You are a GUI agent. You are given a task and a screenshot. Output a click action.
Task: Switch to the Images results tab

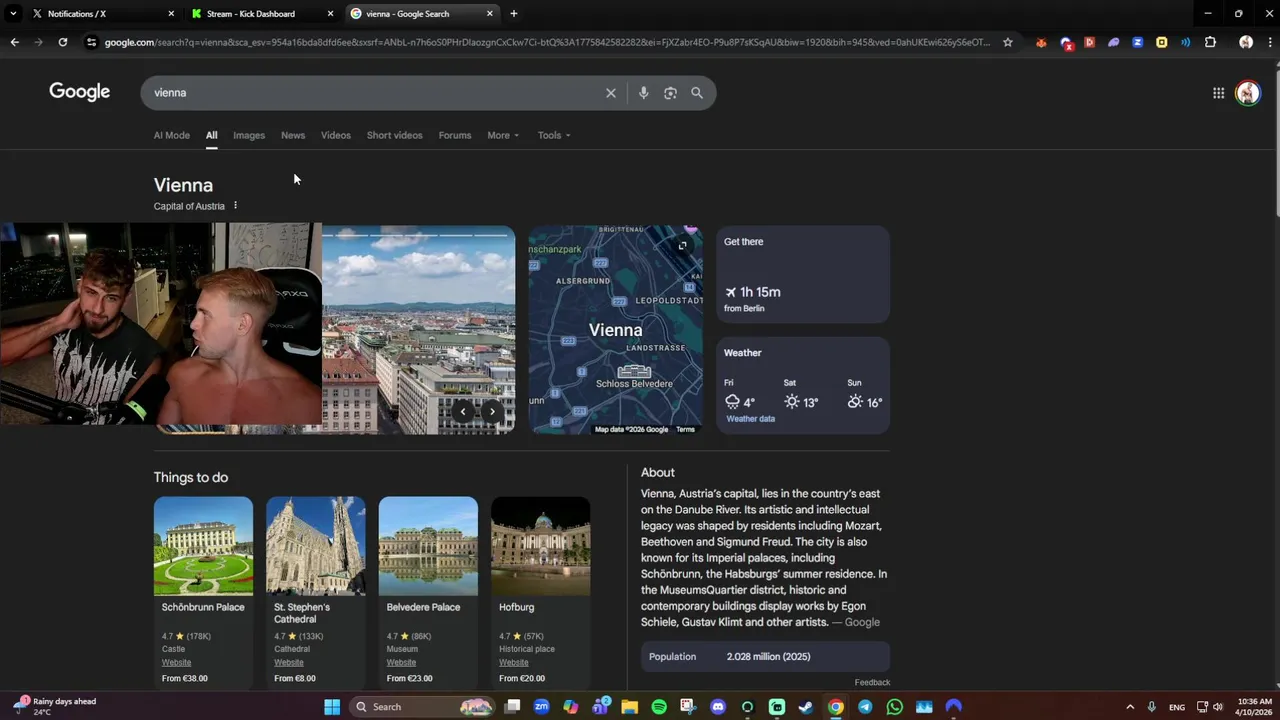(x=249, y=135)
